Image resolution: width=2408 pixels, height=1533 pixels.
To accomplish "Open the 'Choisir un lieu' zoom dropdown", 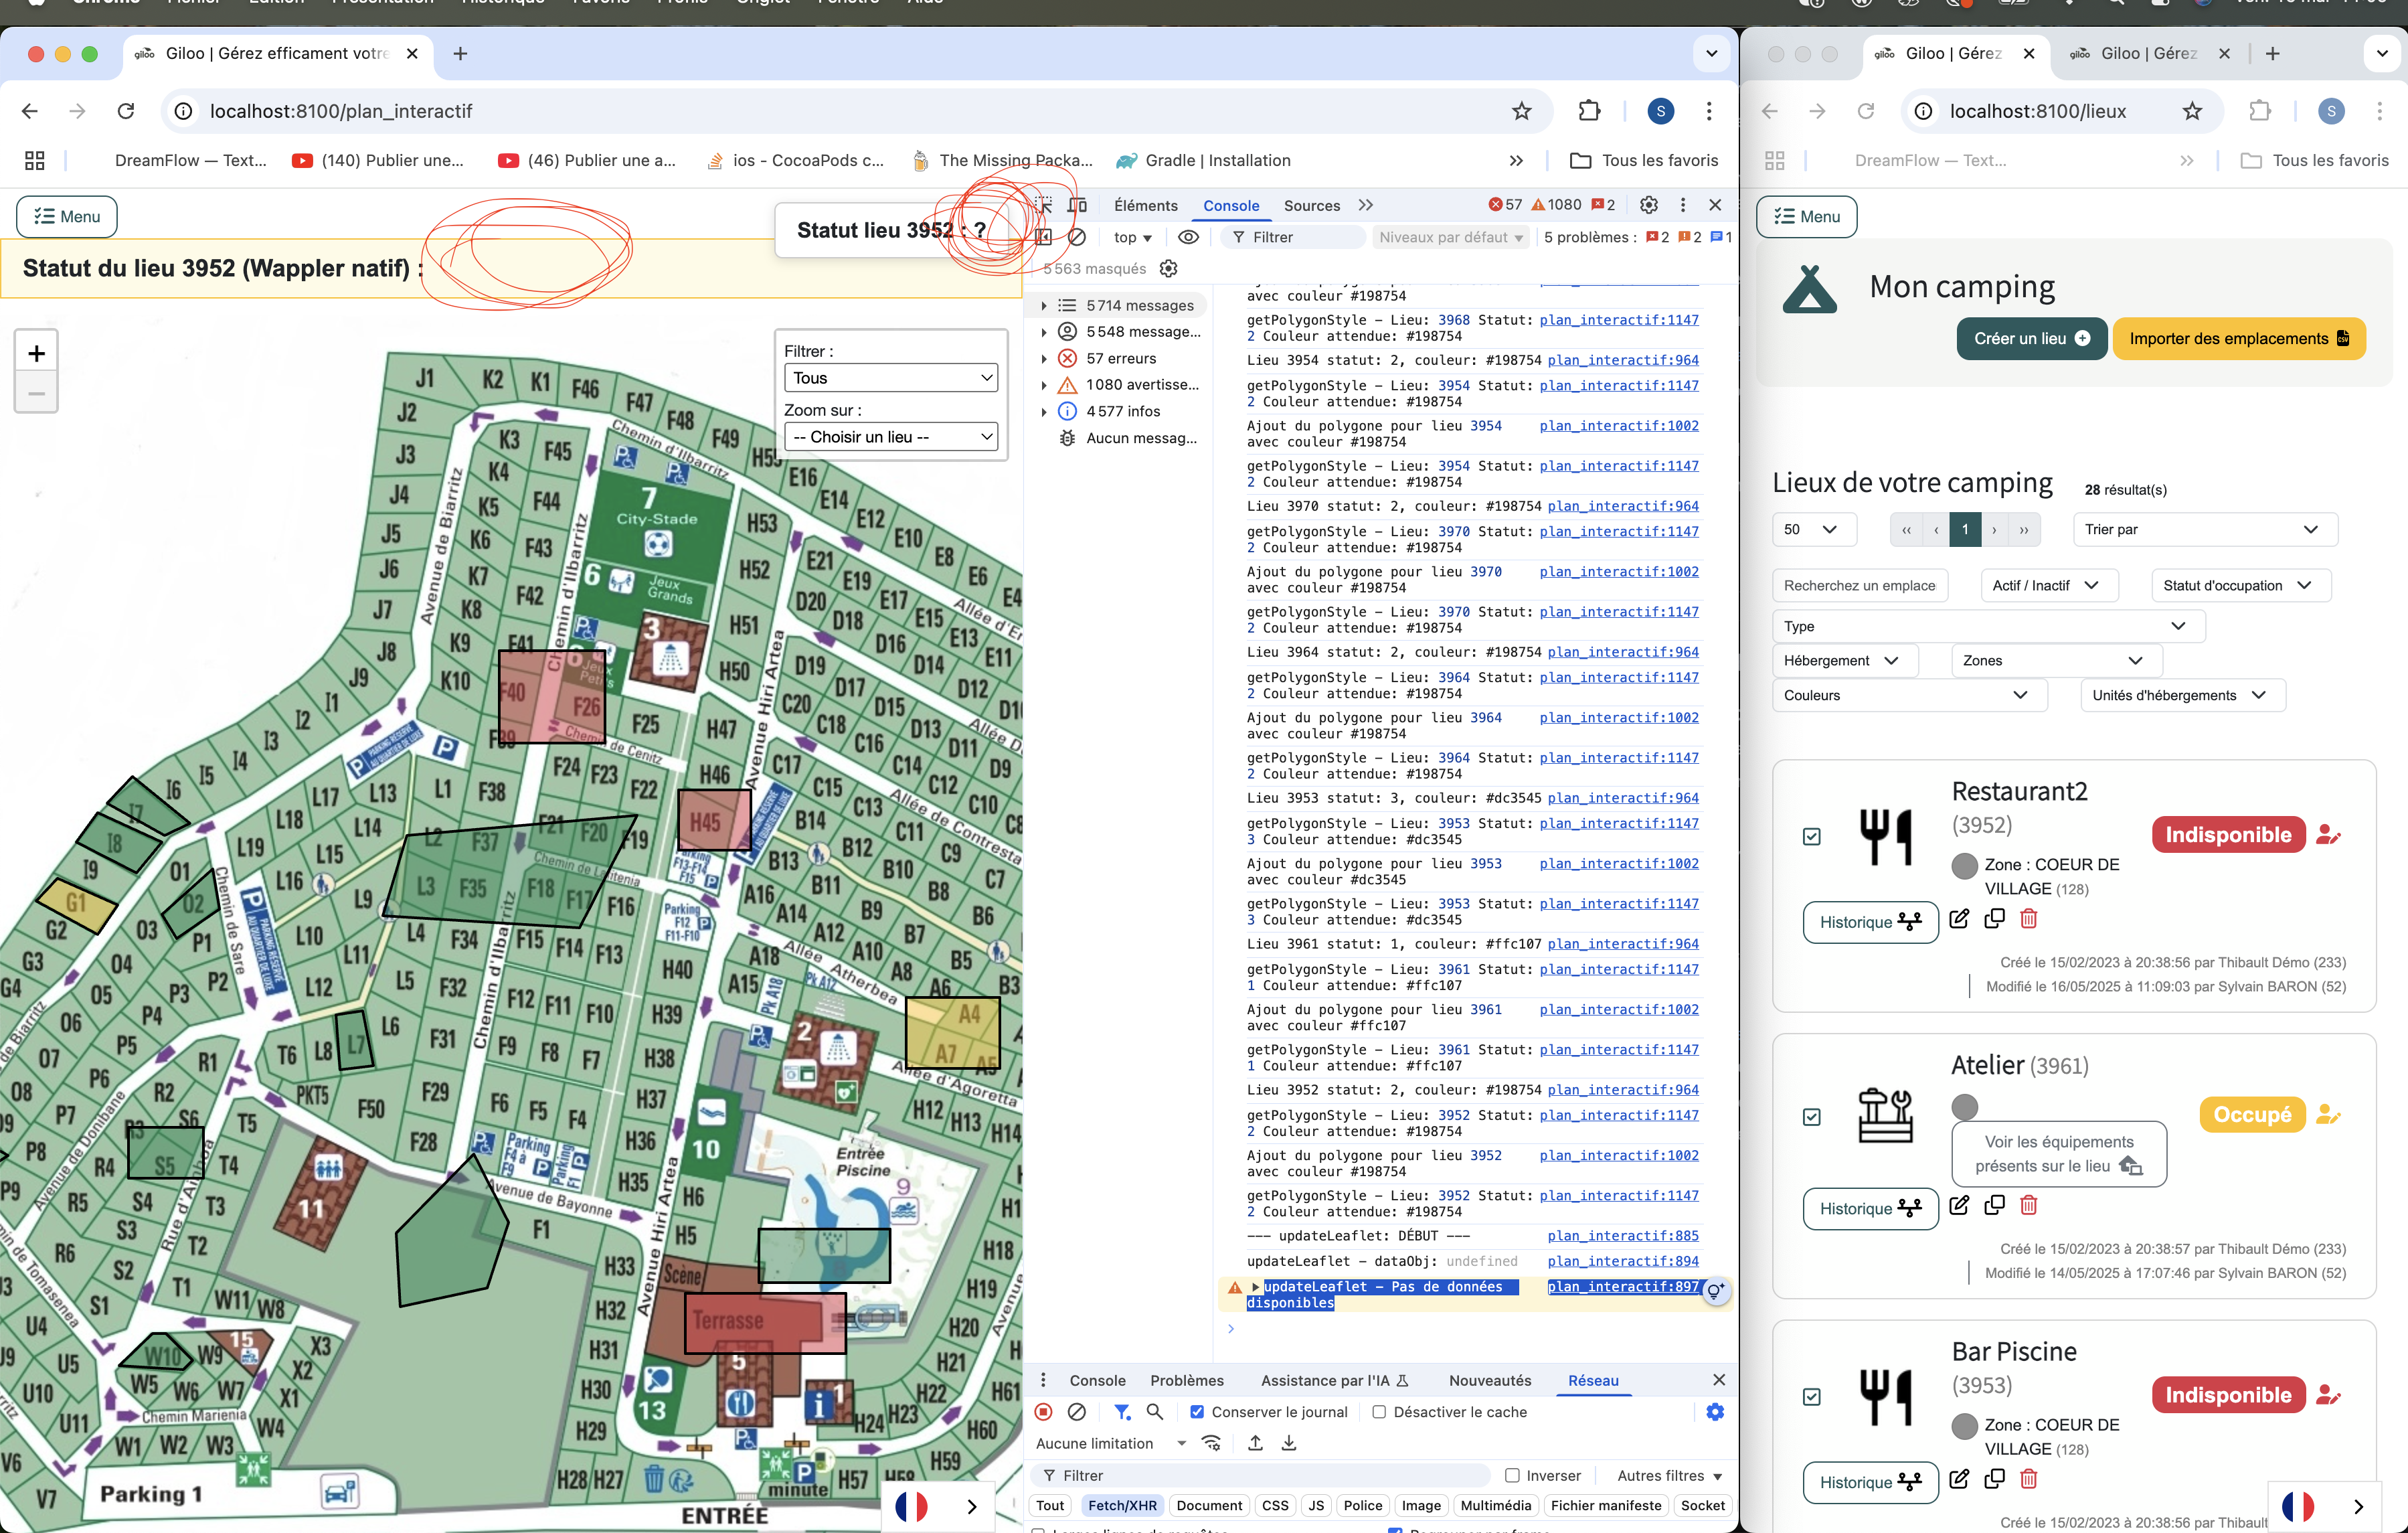I will (890, 437).
